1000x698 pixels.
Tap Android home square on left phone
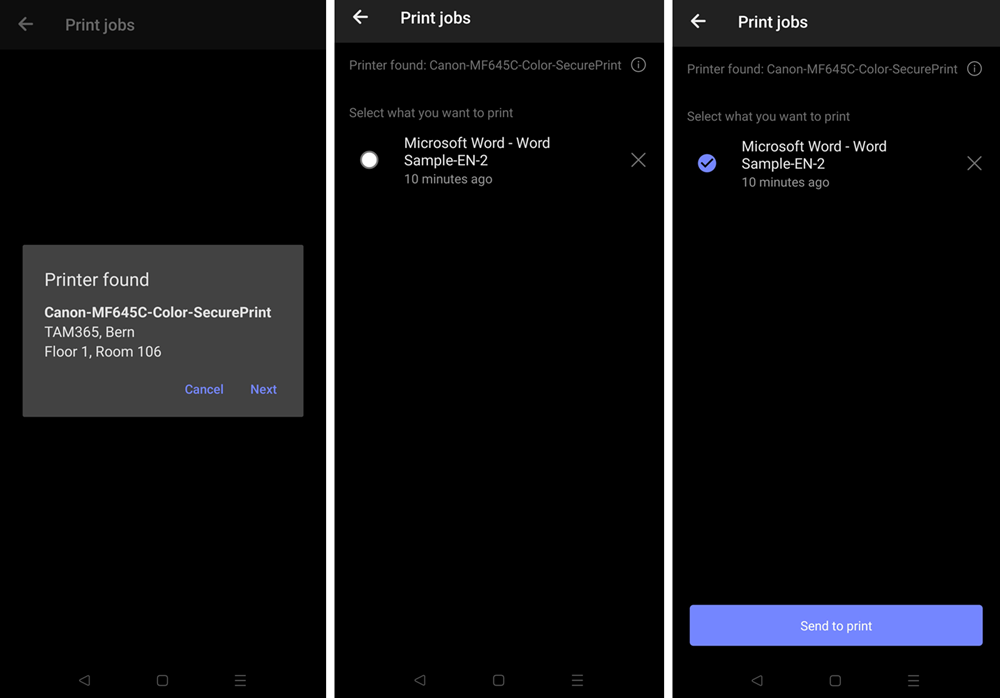coord(163,680)
